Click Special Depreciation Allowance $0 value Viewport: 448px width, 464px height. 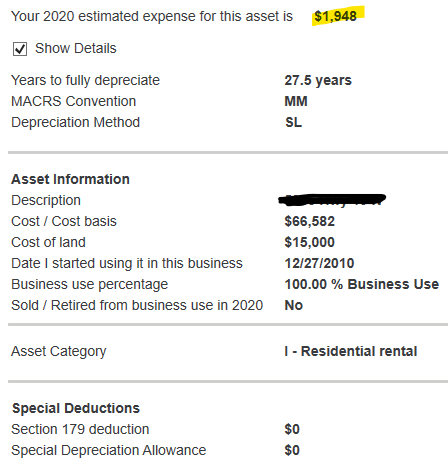pyautogui.click(x=292, y=450)
